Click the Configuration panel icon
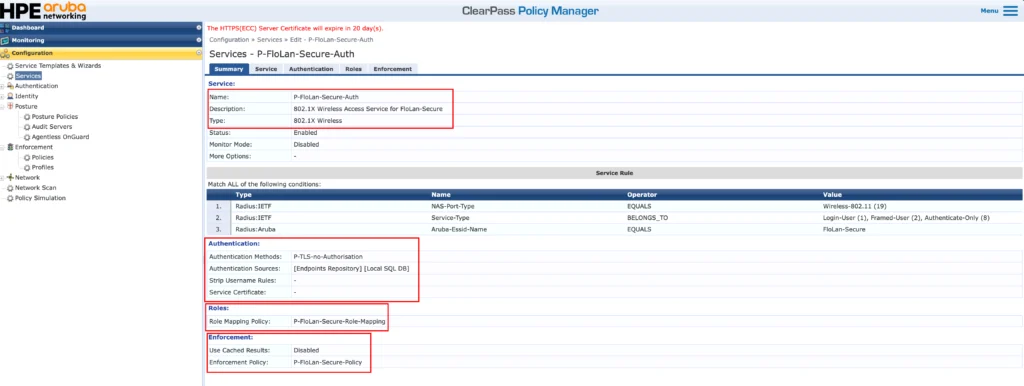 [5, 53]
